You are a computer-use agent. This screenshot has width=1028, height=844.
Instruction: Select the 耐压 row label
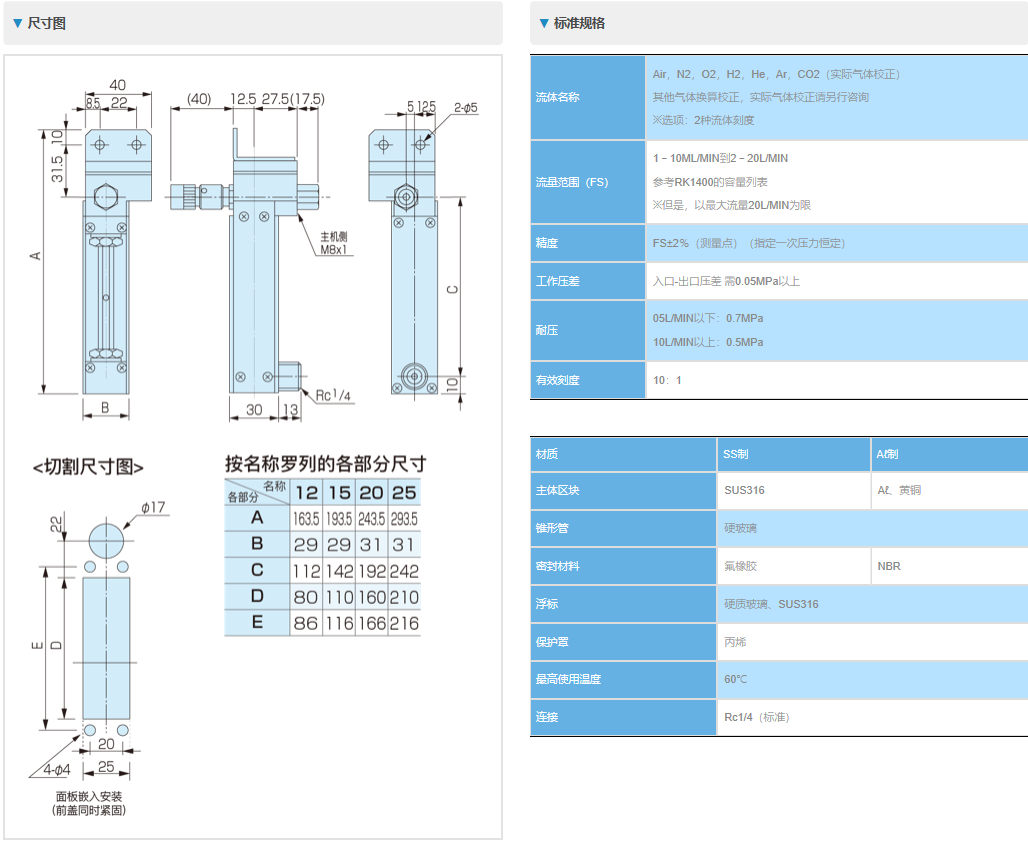pos(587,331)
